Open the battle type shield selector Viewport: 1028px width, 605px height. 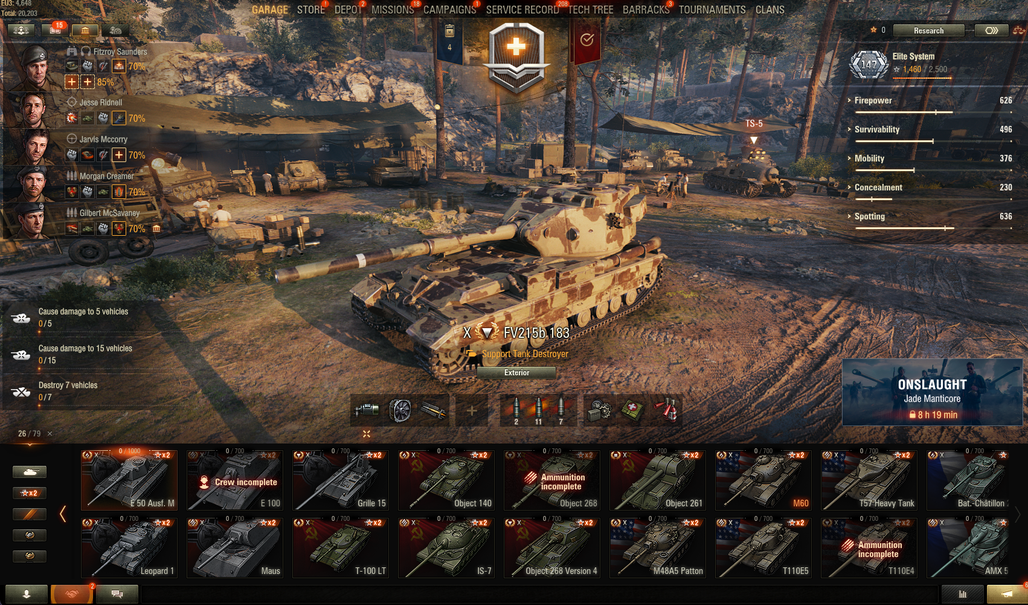point(517,56)
